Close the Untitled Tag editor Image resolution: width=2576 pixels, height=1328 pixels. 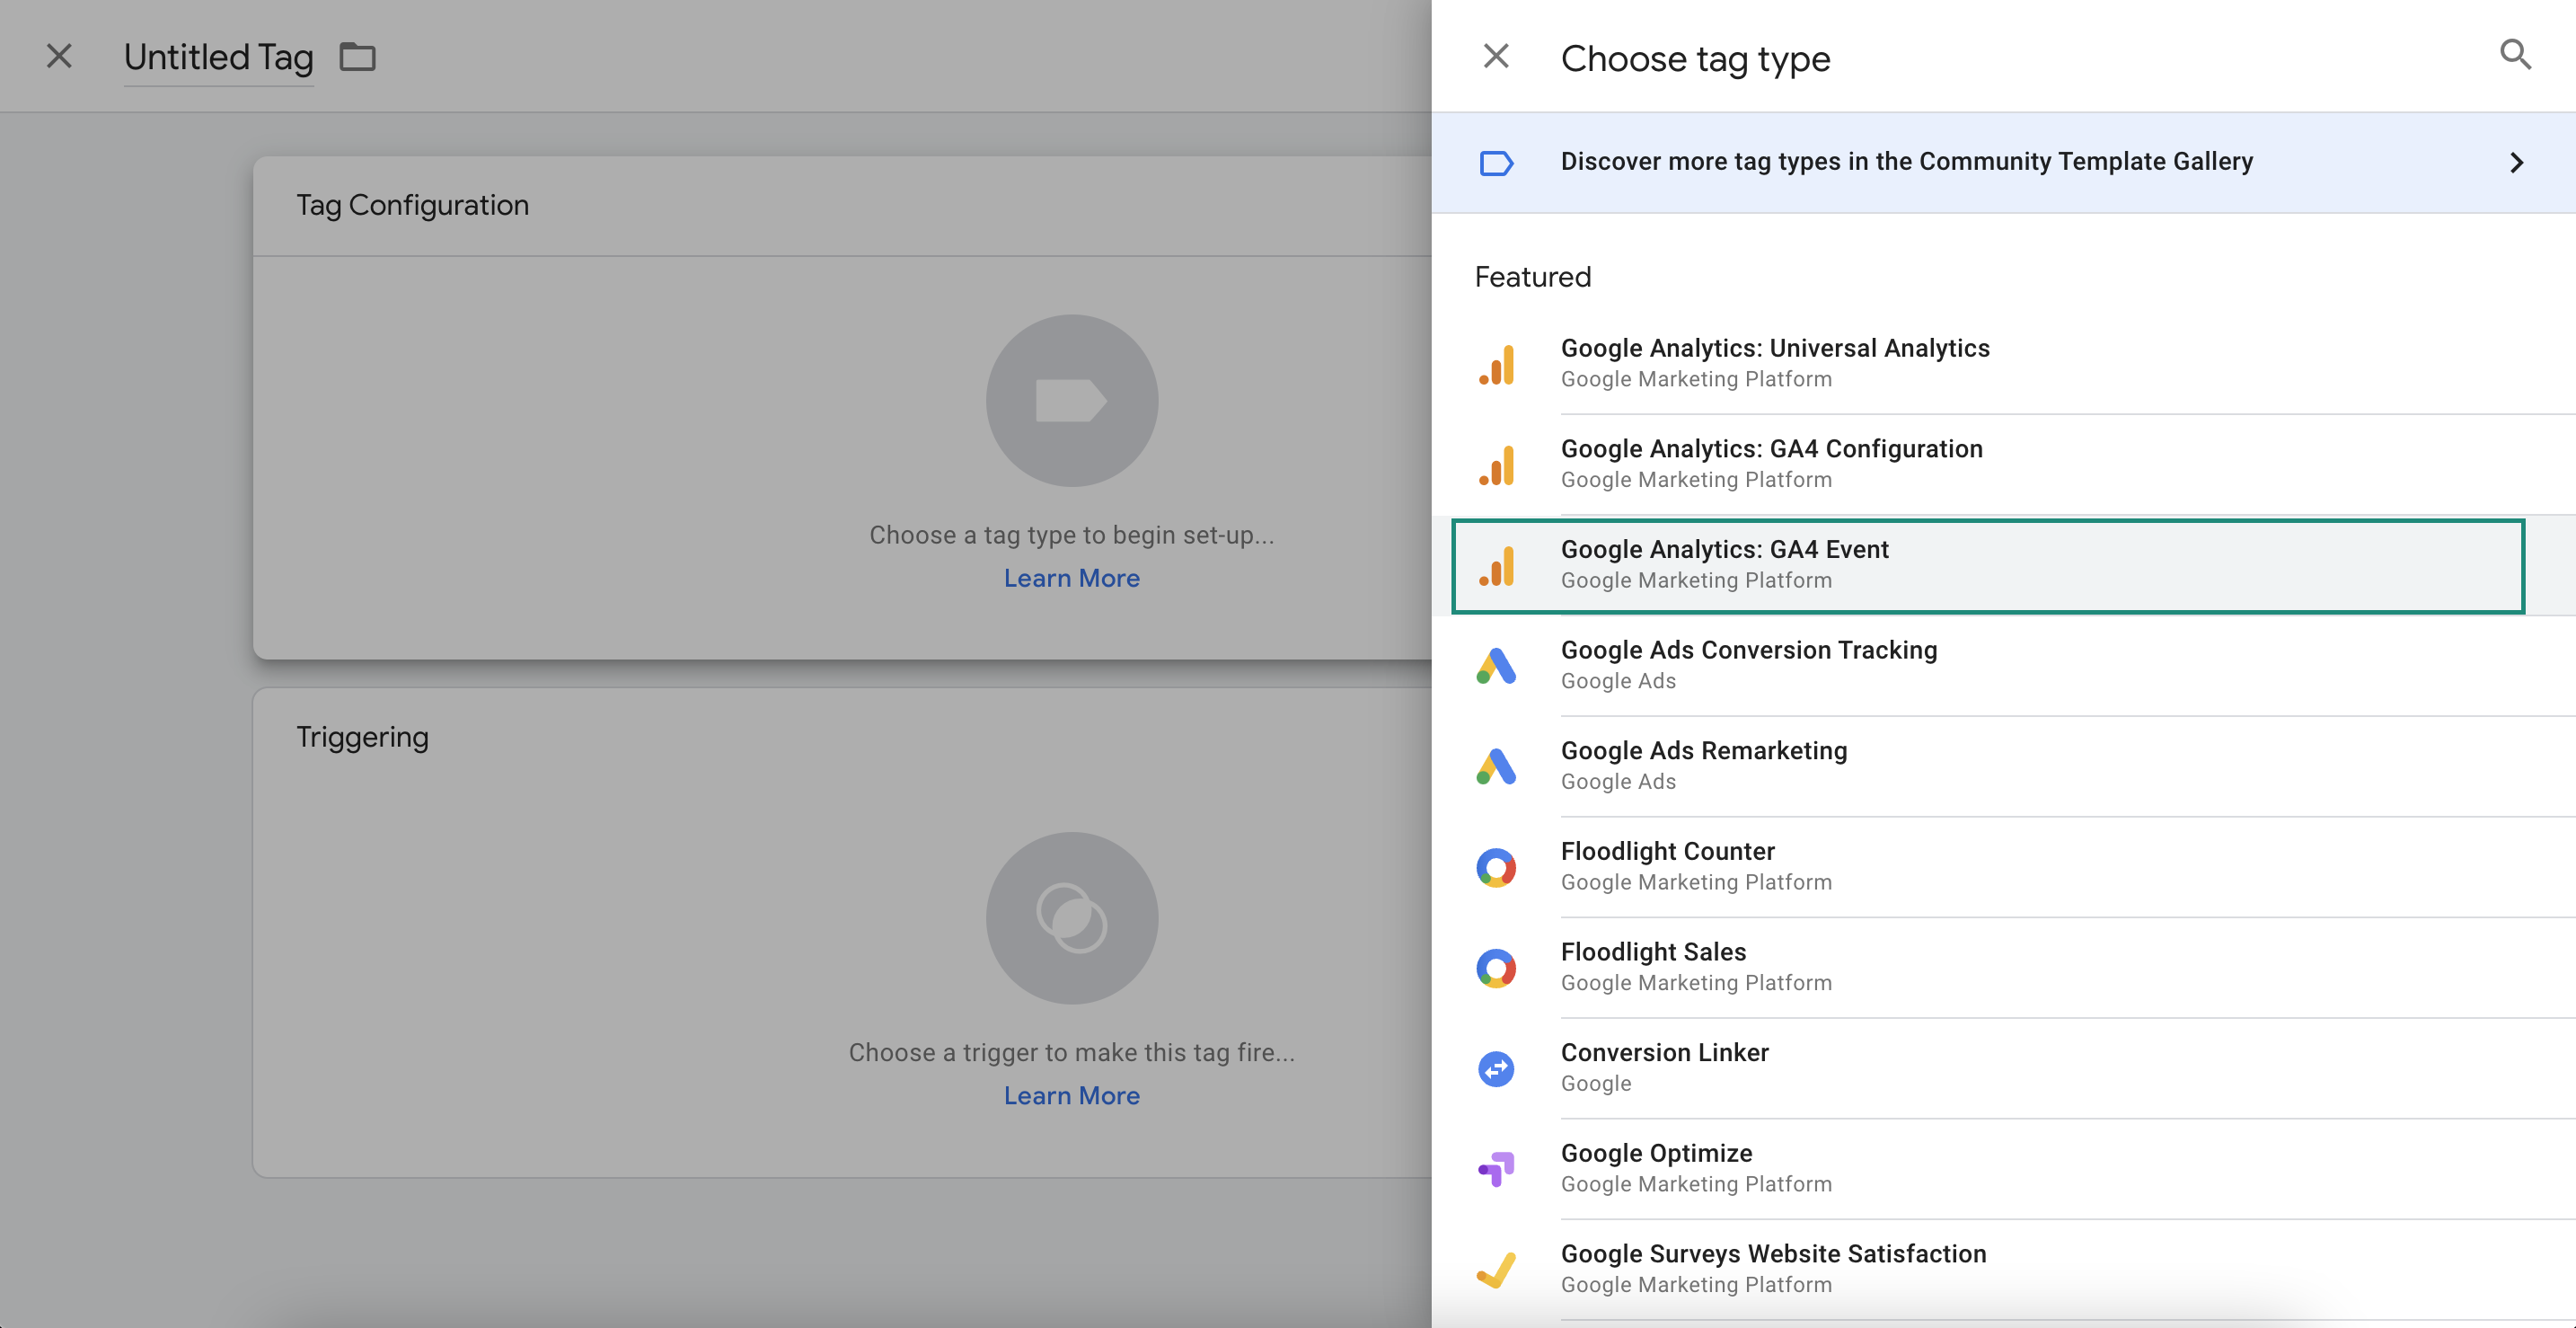(59, 56)
